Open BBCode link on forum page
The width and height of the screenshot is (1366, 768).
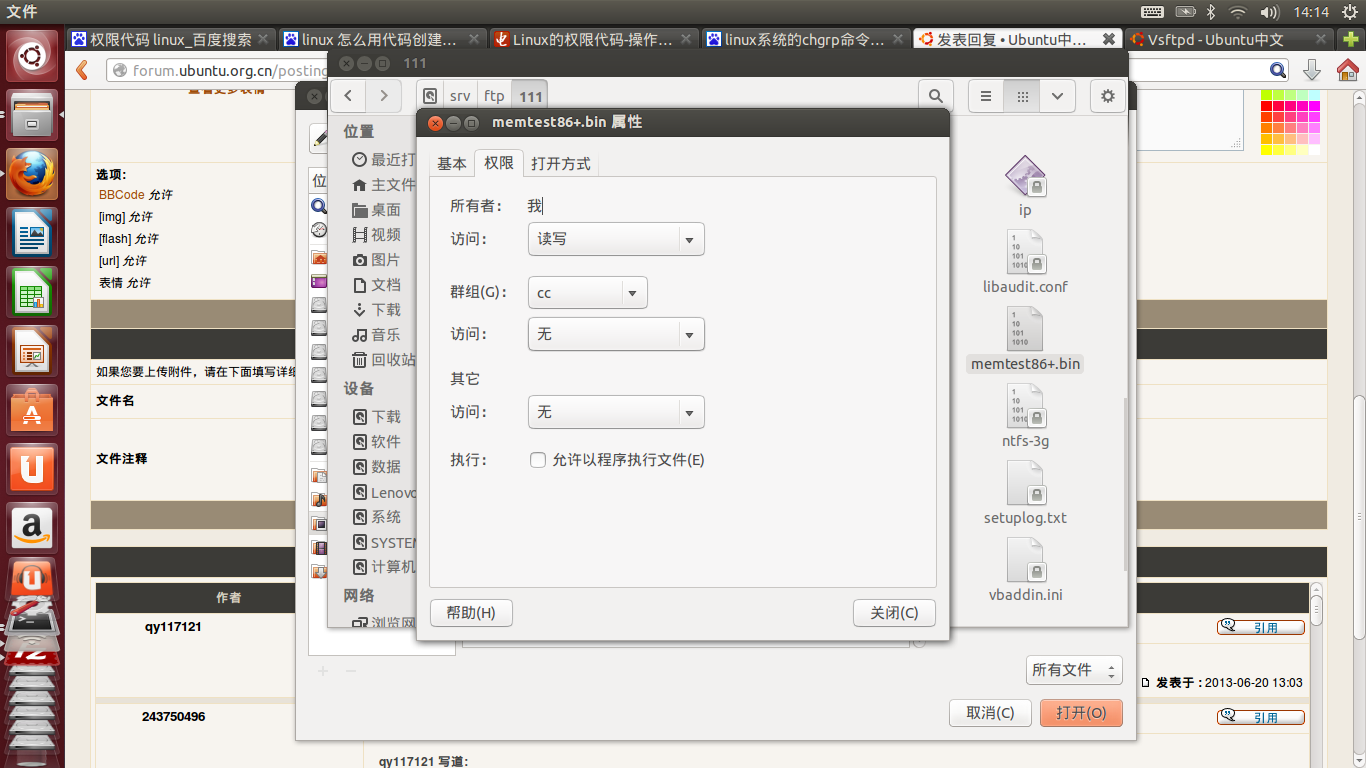click(121, 194)
